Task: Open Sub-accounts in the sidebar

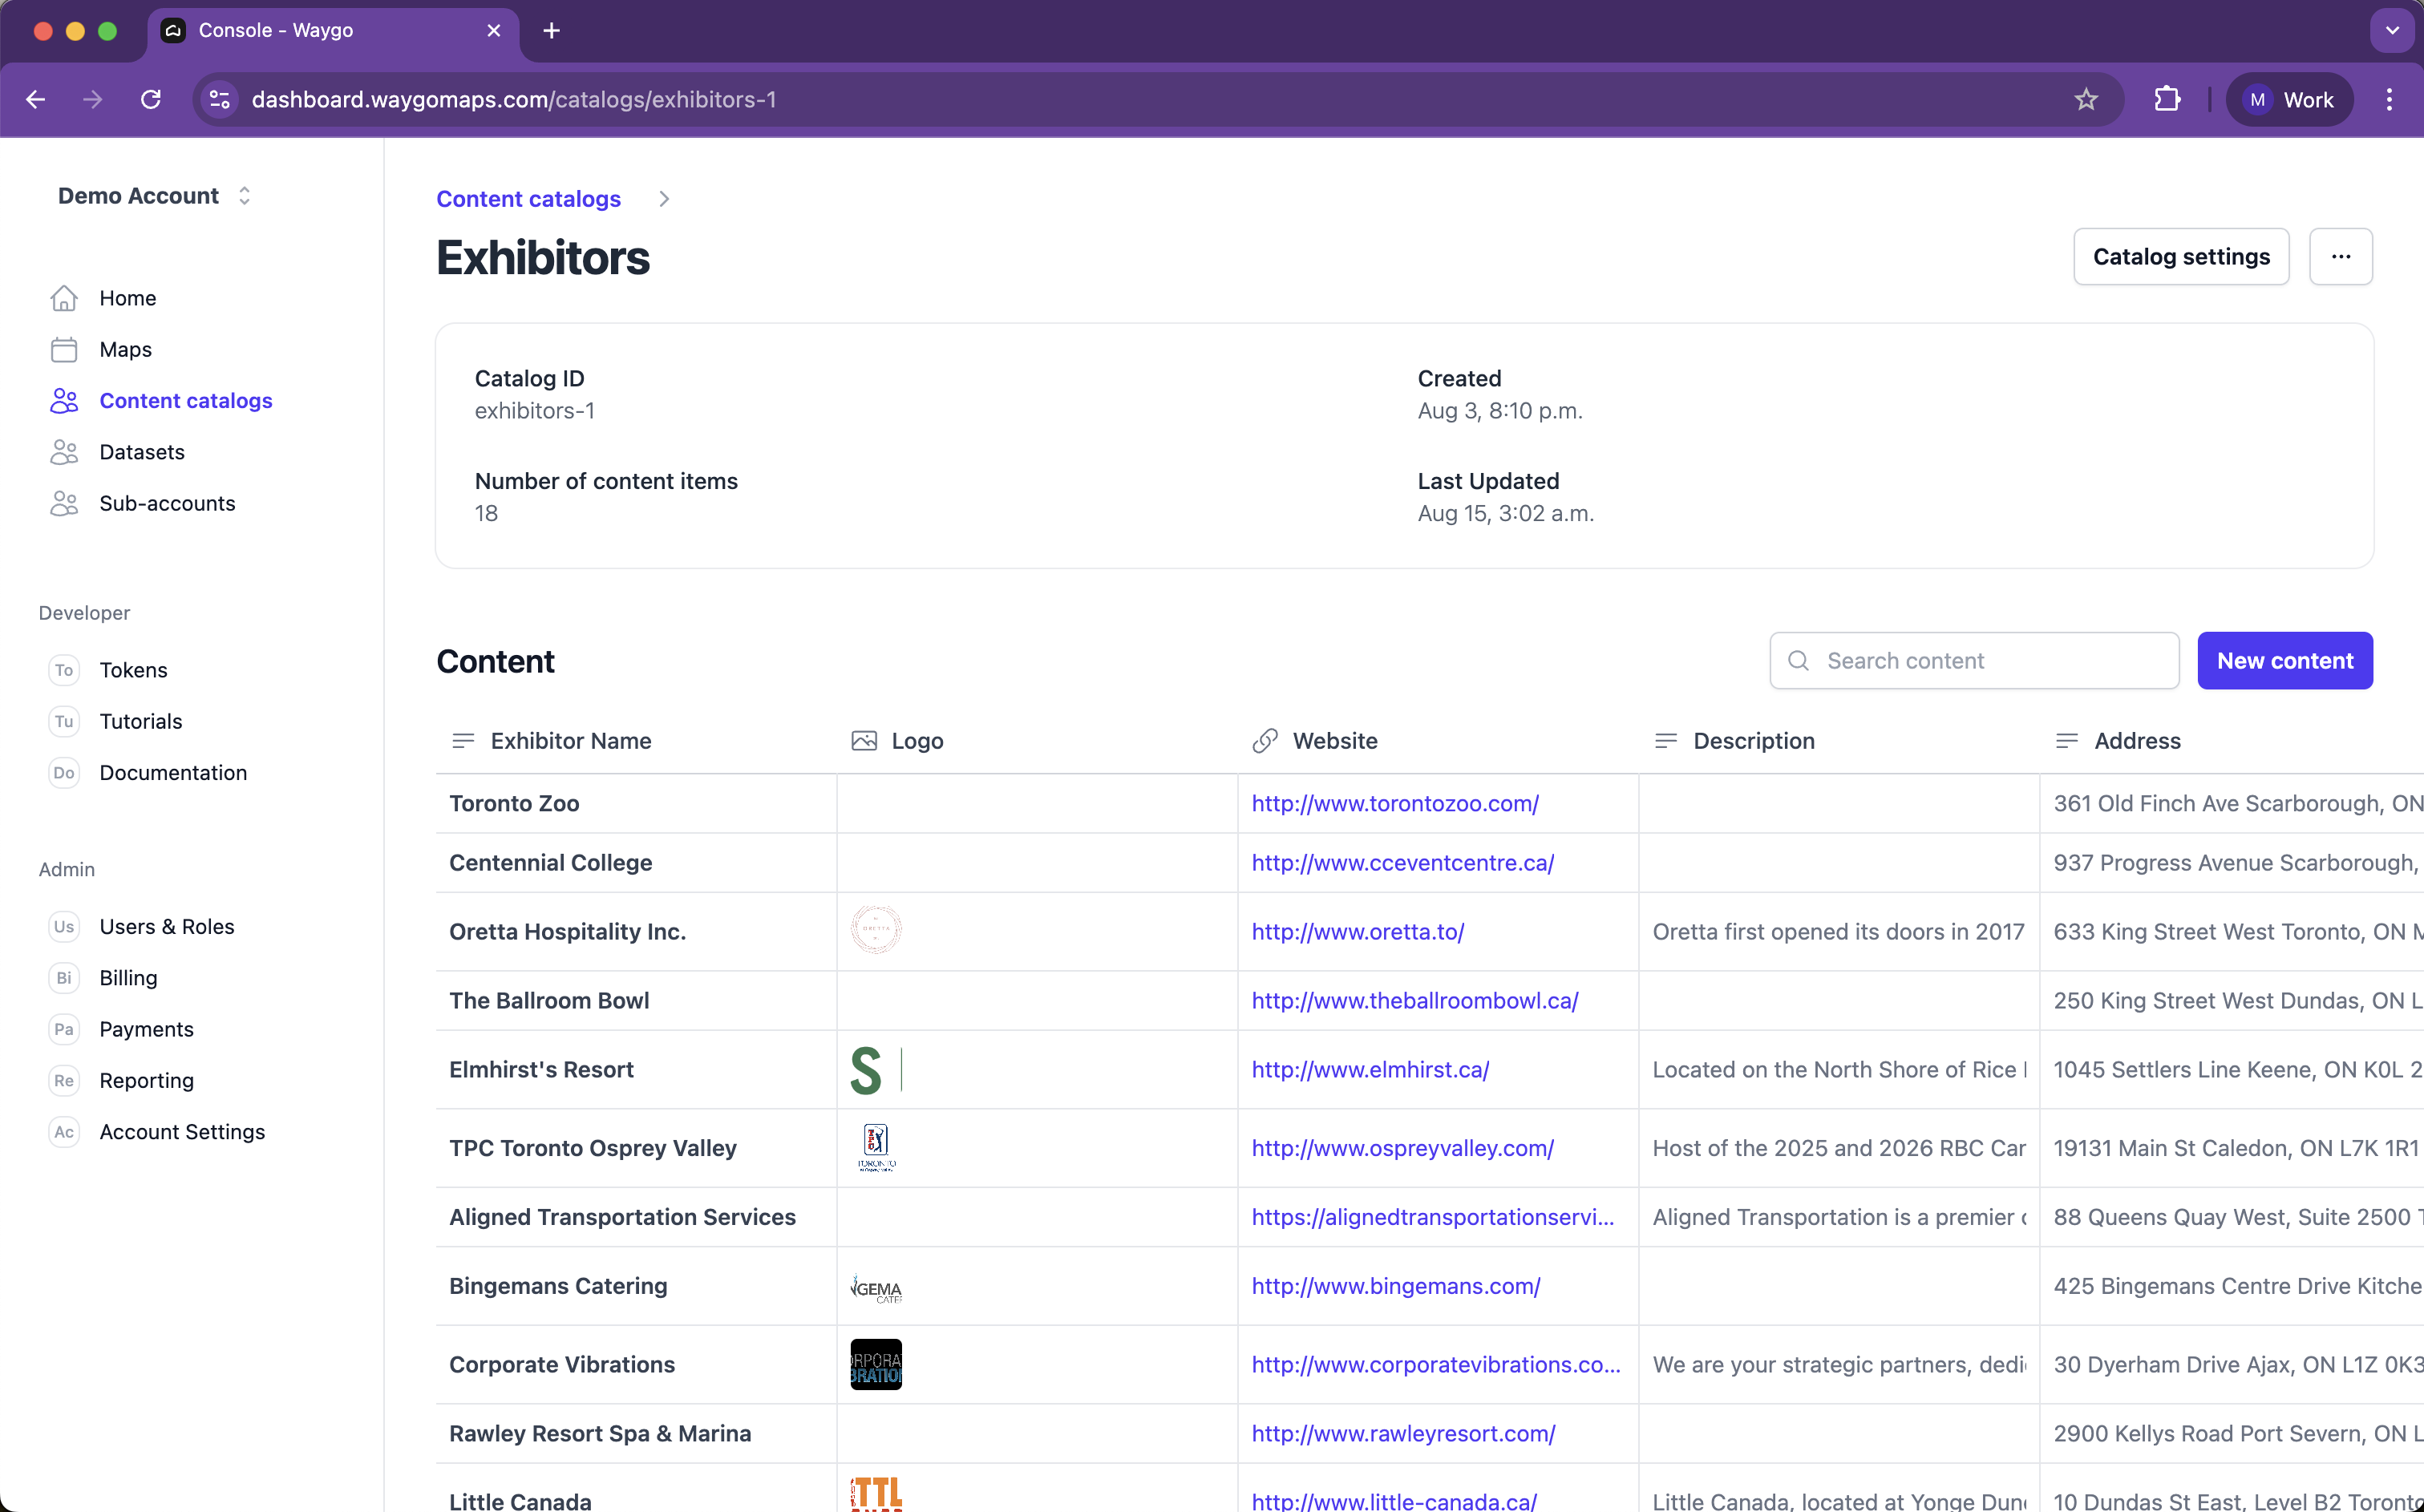Action: coord(168,503)
